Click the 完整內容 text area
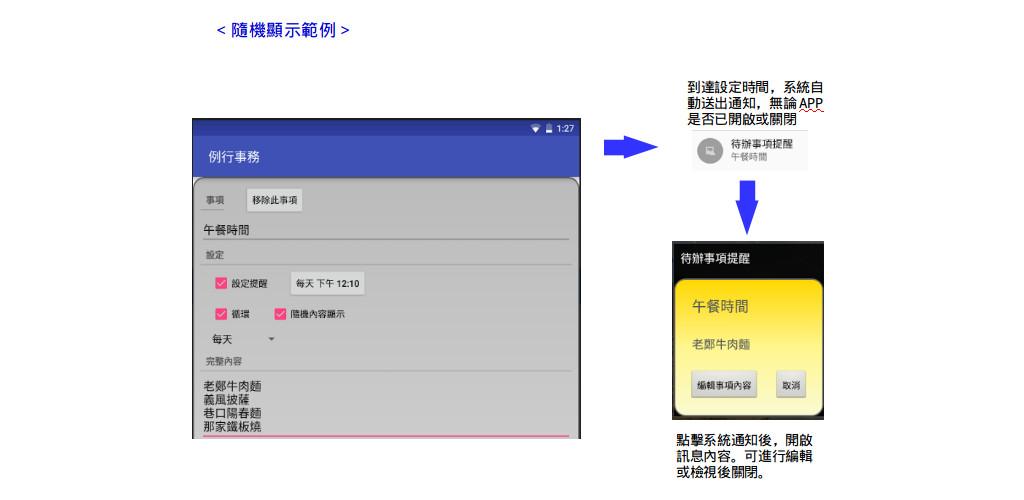1024x500 pixels. [x=385, y=406]
